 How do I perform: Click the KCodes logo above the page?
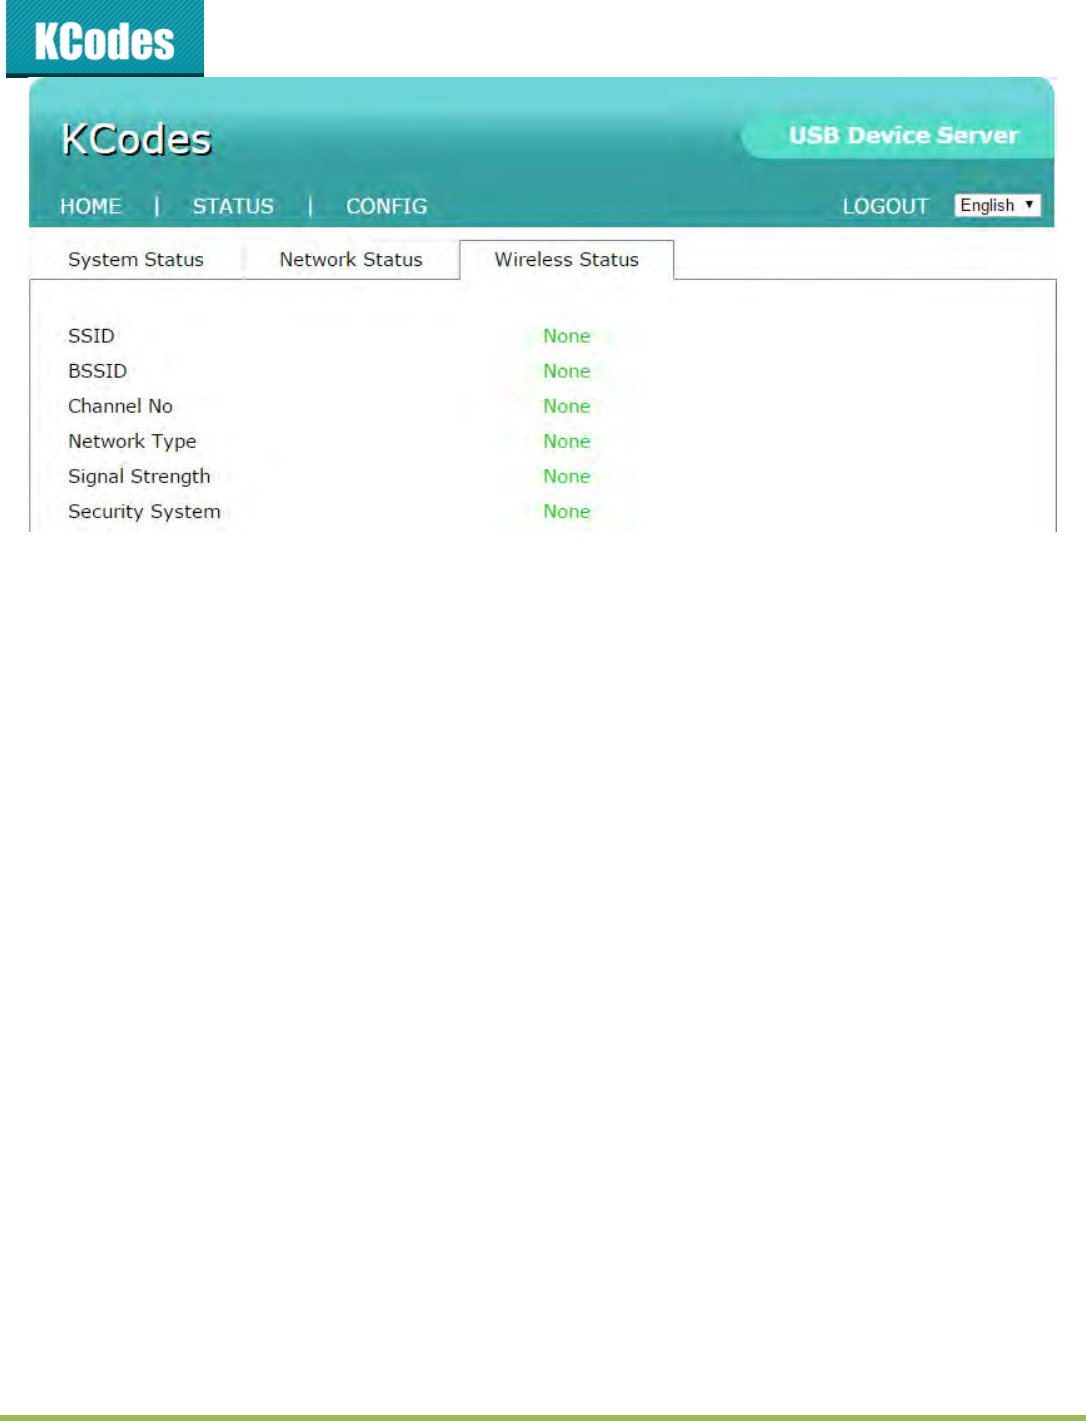pyautogui.click(x=105, y=39)
